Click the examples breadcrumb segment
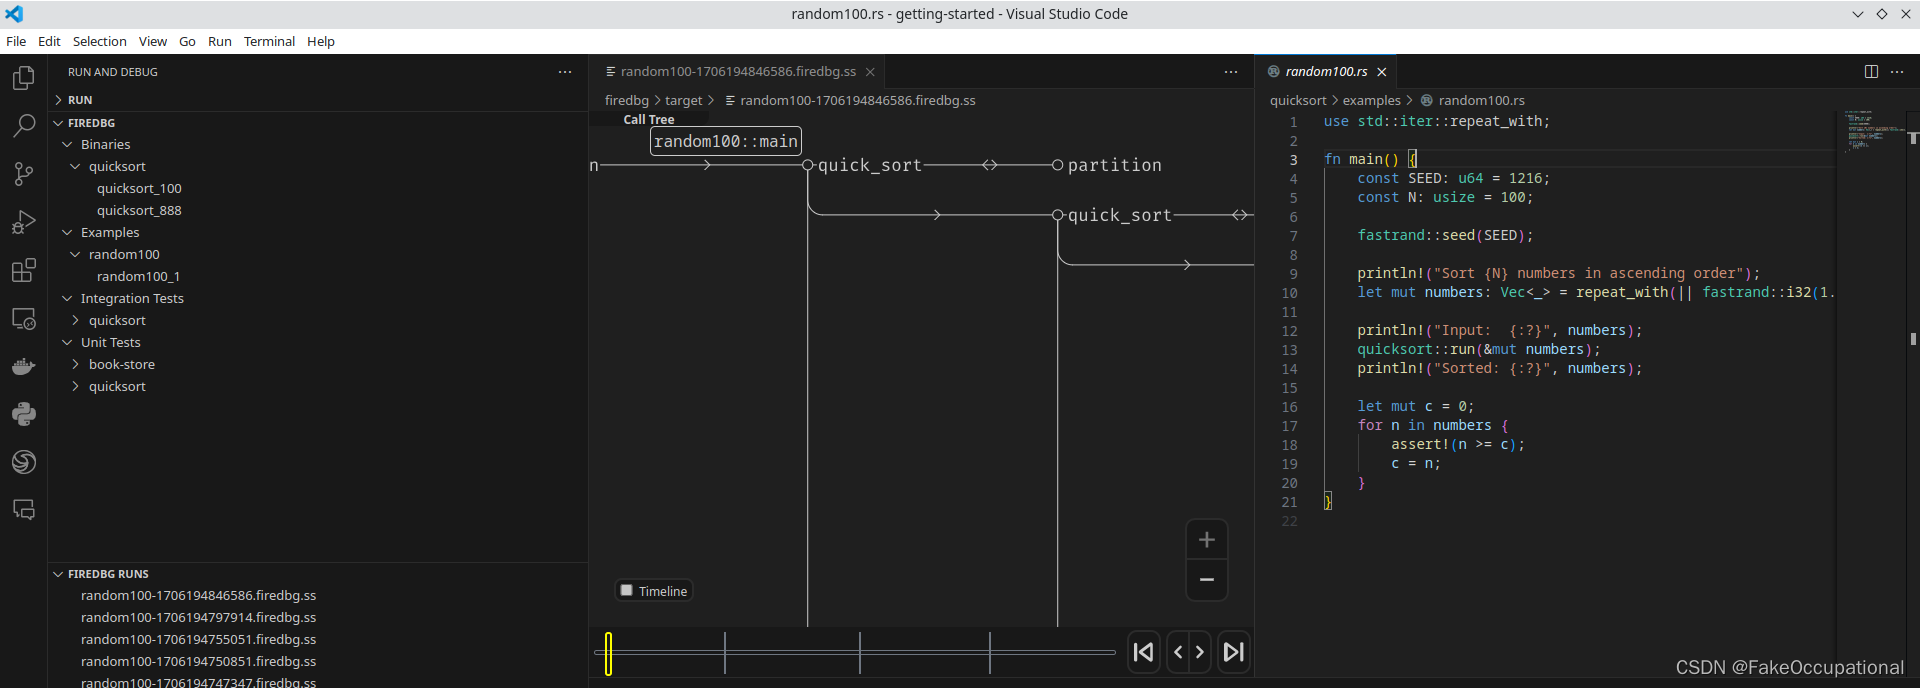This screenshot has height=688, width=1920. point(1371,100)
